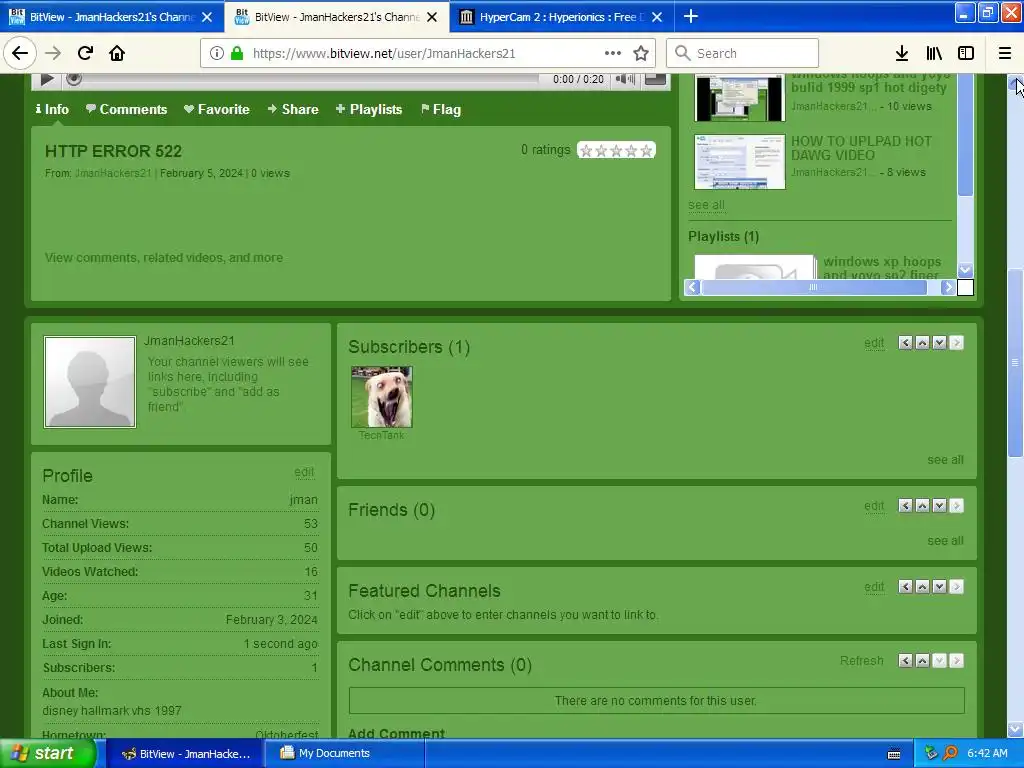Open the Windows start menu

point(46,753)
